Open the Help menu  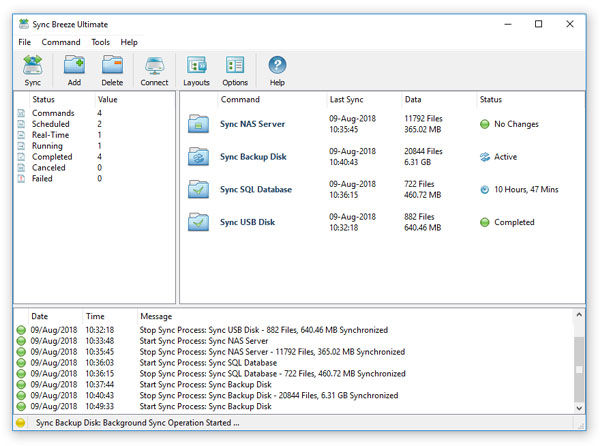click(x=129, y=42)
